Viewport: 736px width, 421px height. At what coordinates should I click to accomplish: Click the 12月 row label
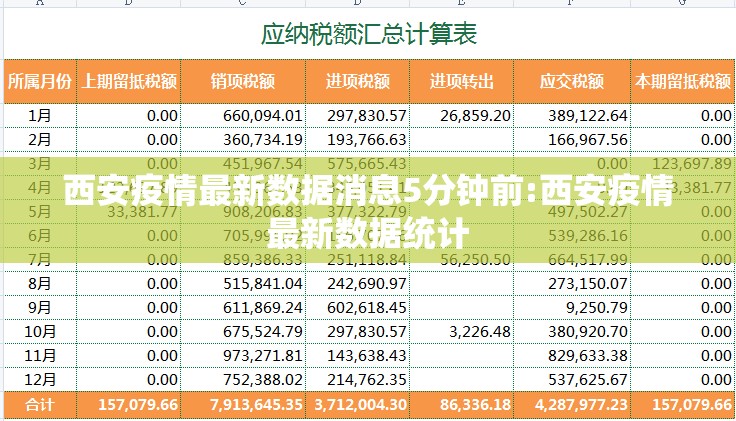(40, 379)
